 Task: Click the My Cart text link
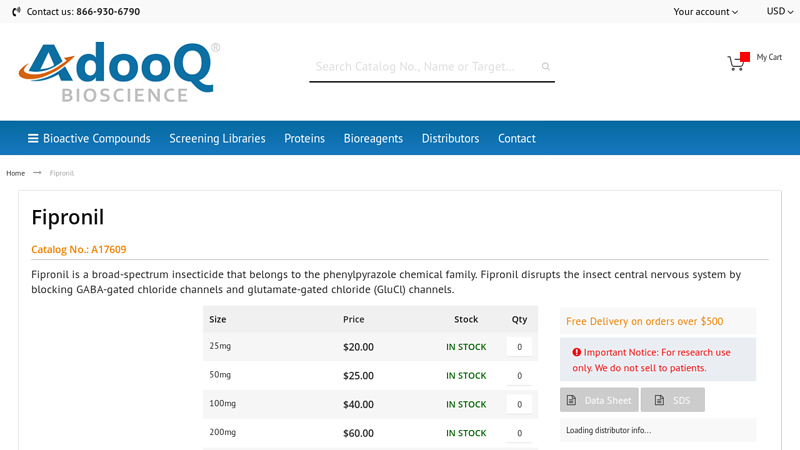(x=769, y=57)
